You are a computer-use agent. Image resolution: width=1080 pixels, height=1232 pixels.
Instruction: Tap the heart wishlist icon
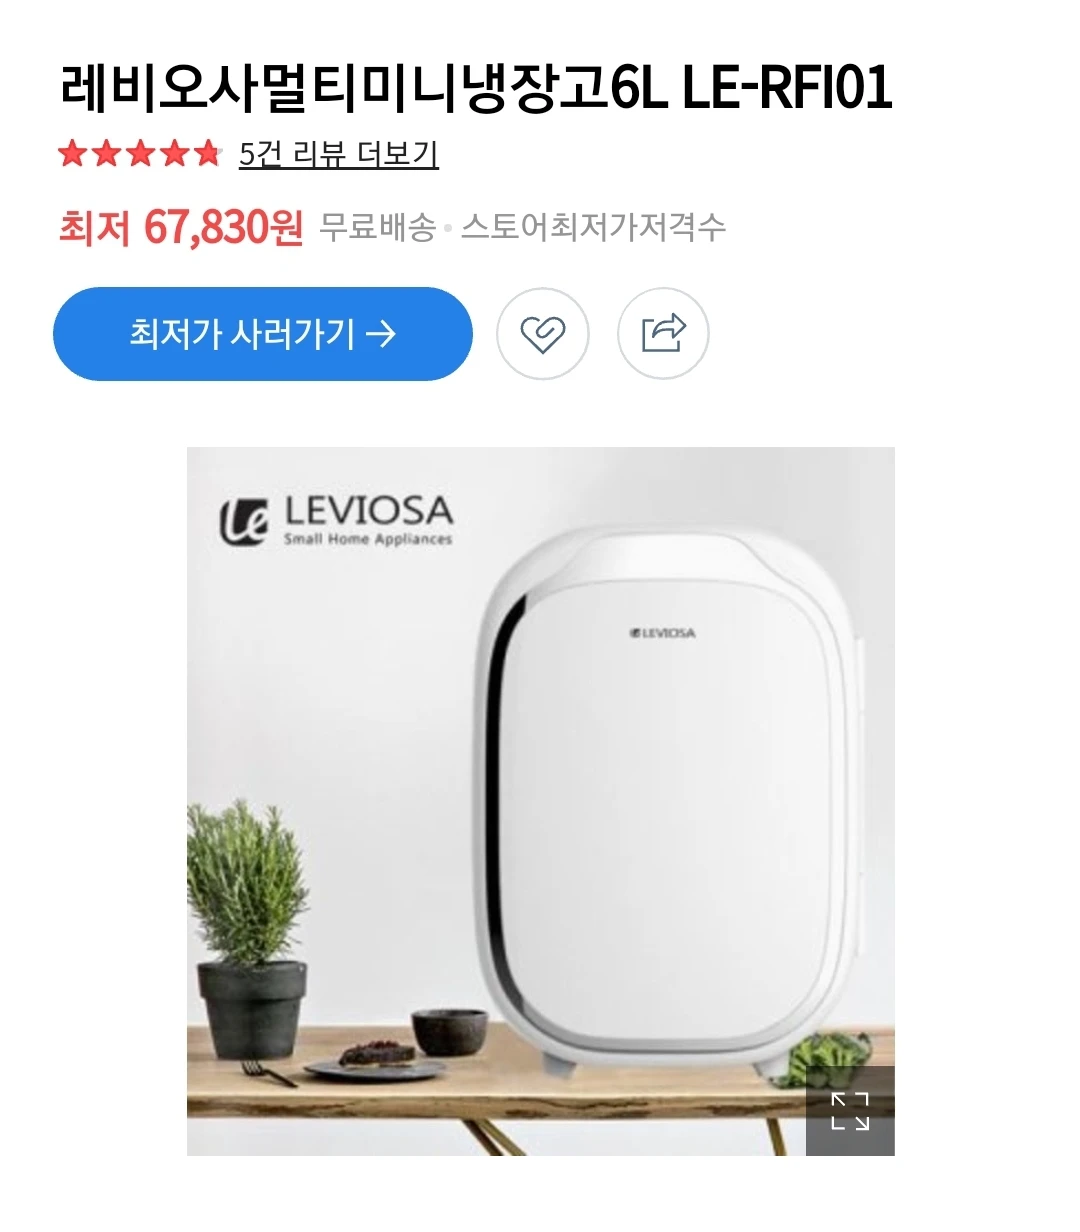[x=543, y=334]
